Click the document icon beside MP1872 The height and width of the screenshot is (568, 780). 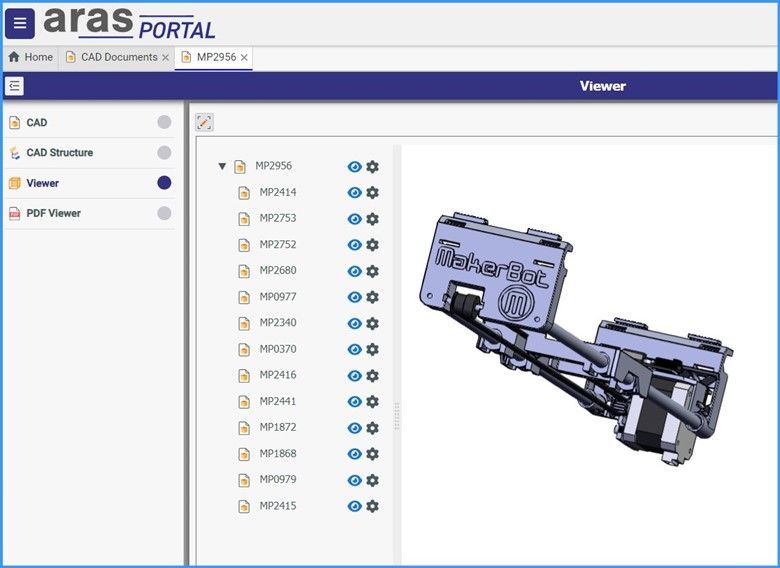(244, 428)
